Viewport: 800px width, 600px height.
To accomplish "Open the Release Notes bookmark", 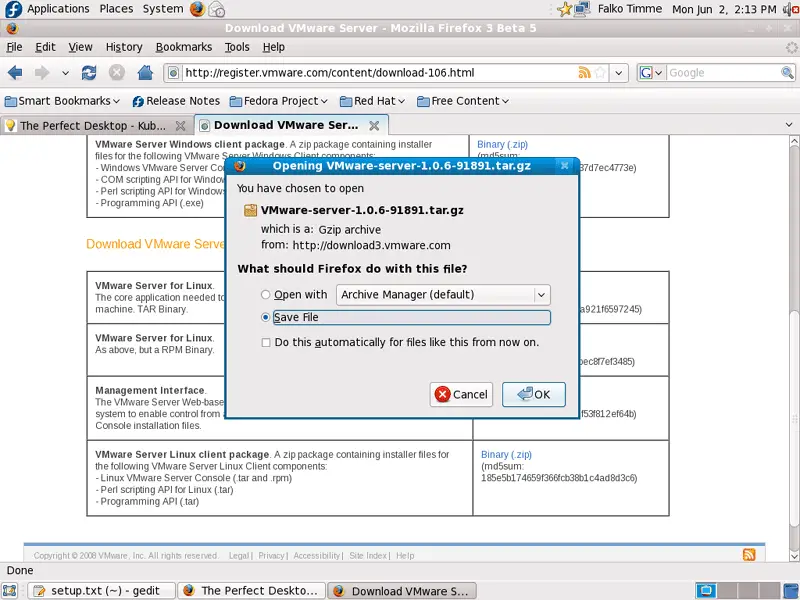I will [176, 101].
